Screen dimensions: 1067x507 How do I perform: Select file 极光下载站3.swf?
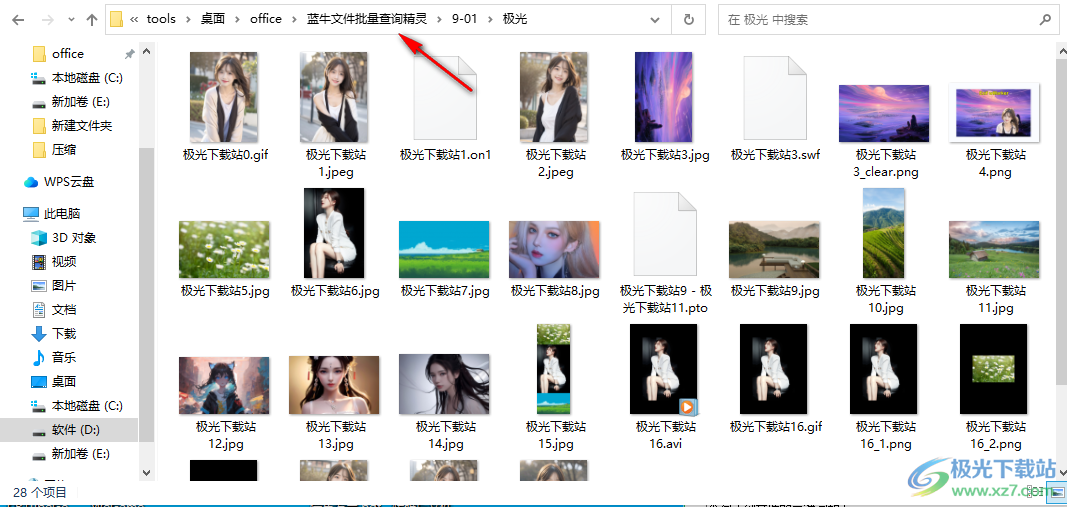[x=776, y=108]
